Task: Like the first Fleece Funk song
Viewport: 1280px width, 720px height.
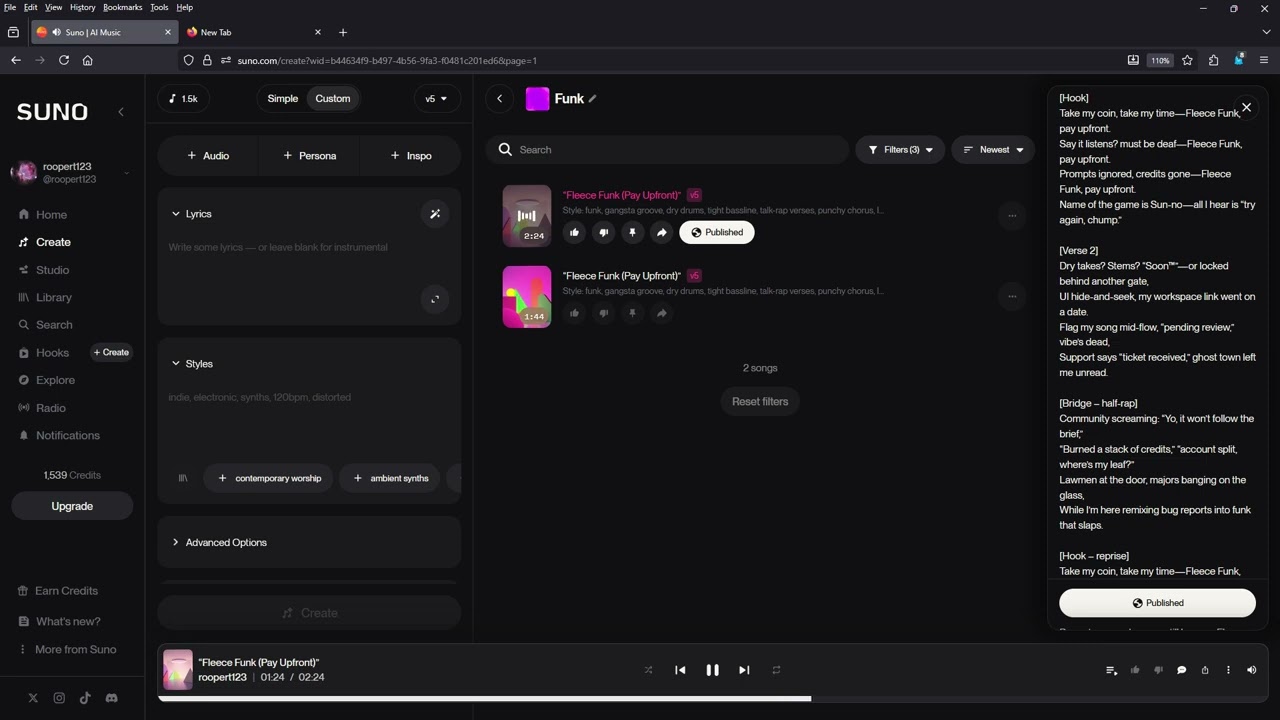Action: click(574, 232)
